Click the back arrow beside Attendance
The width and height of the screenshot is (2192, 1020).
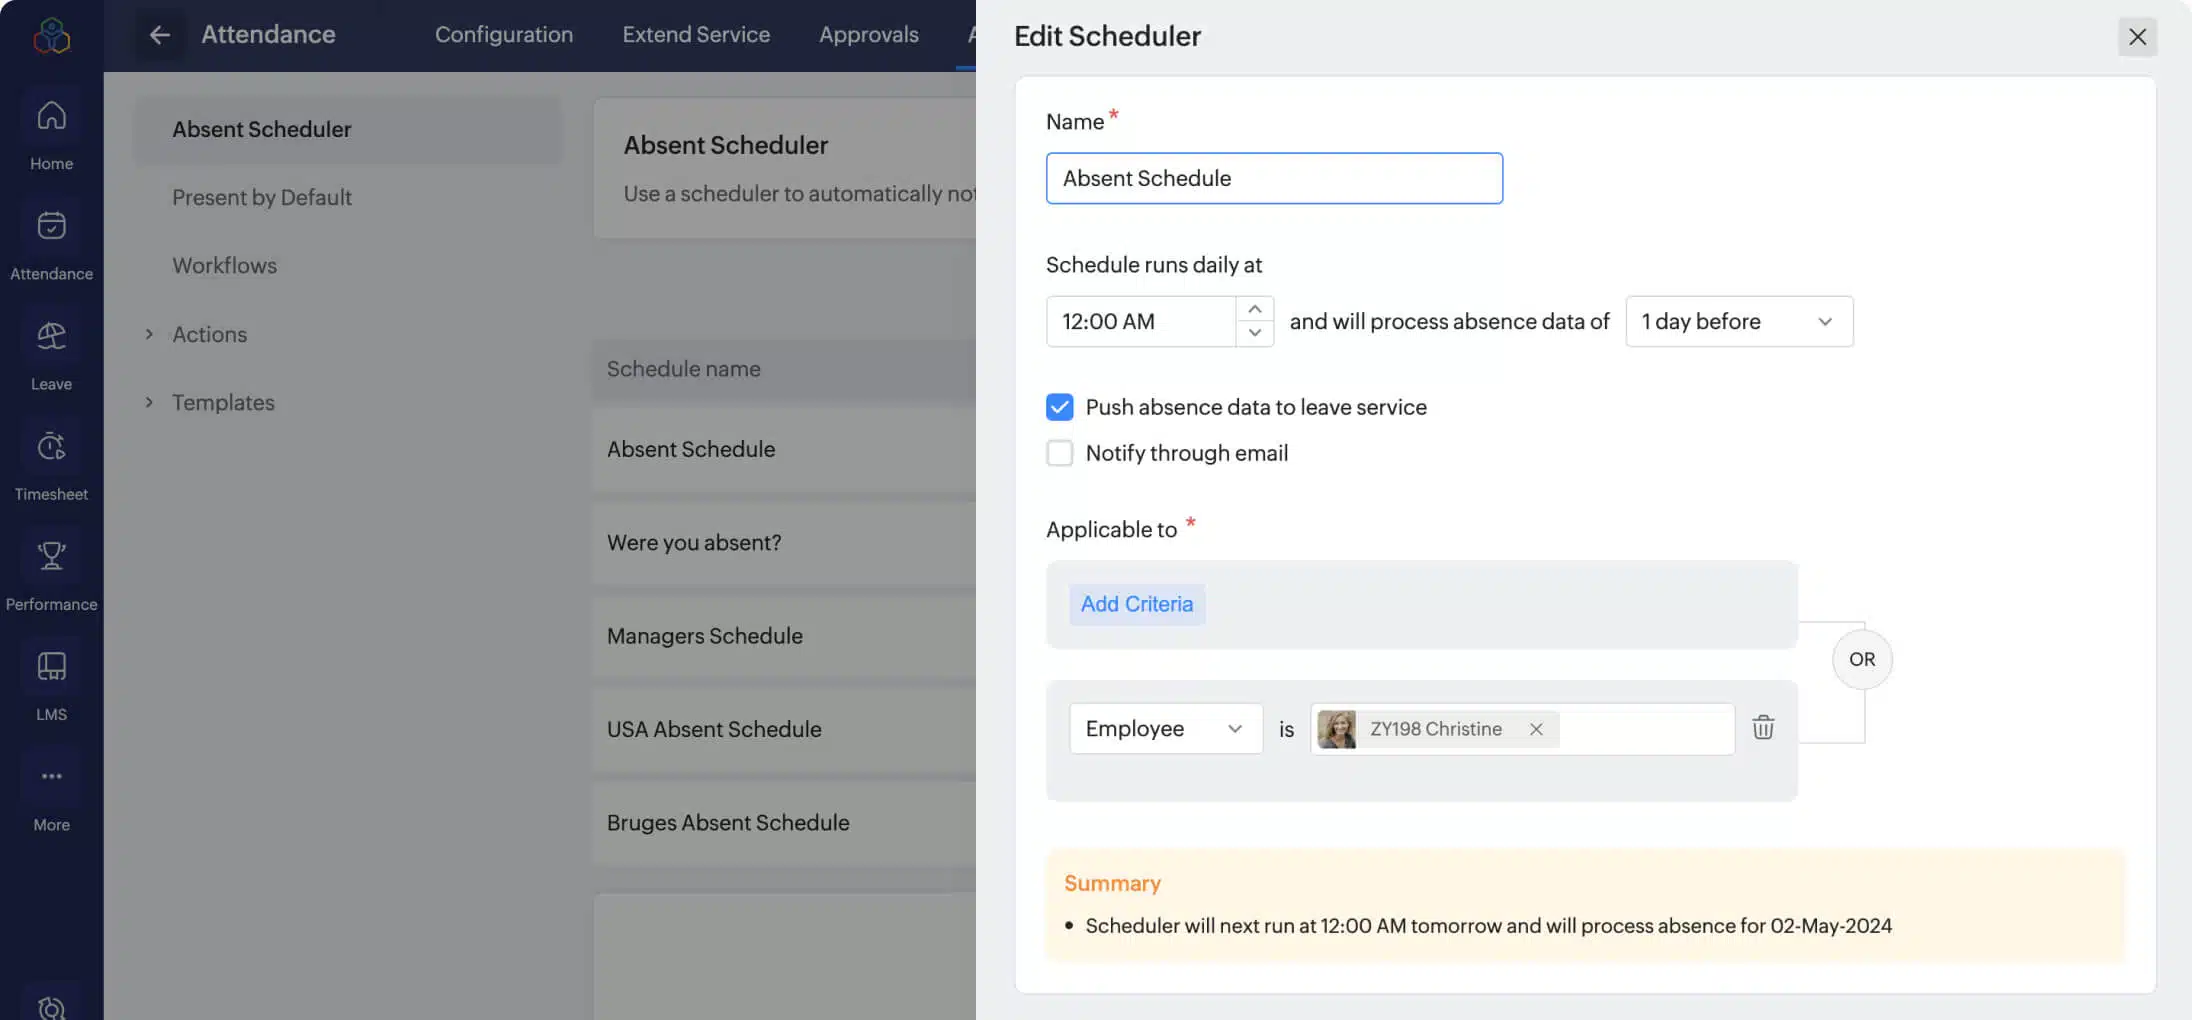point(160,35)
